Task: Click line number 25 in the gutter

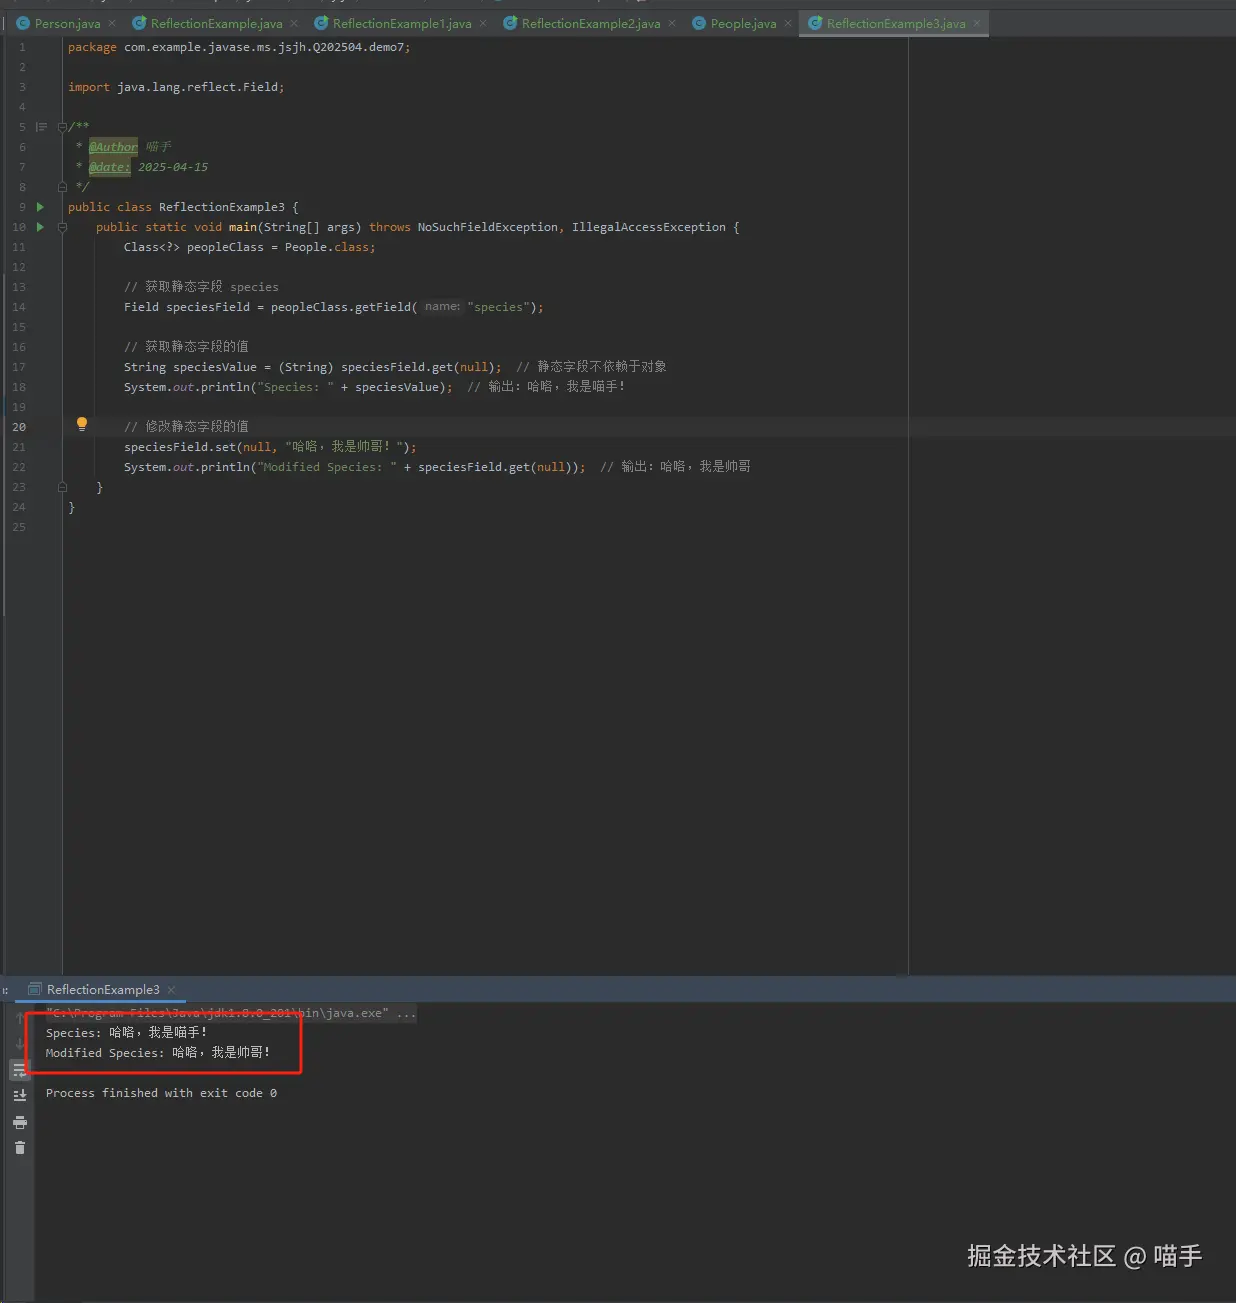Action: [19, 527]
